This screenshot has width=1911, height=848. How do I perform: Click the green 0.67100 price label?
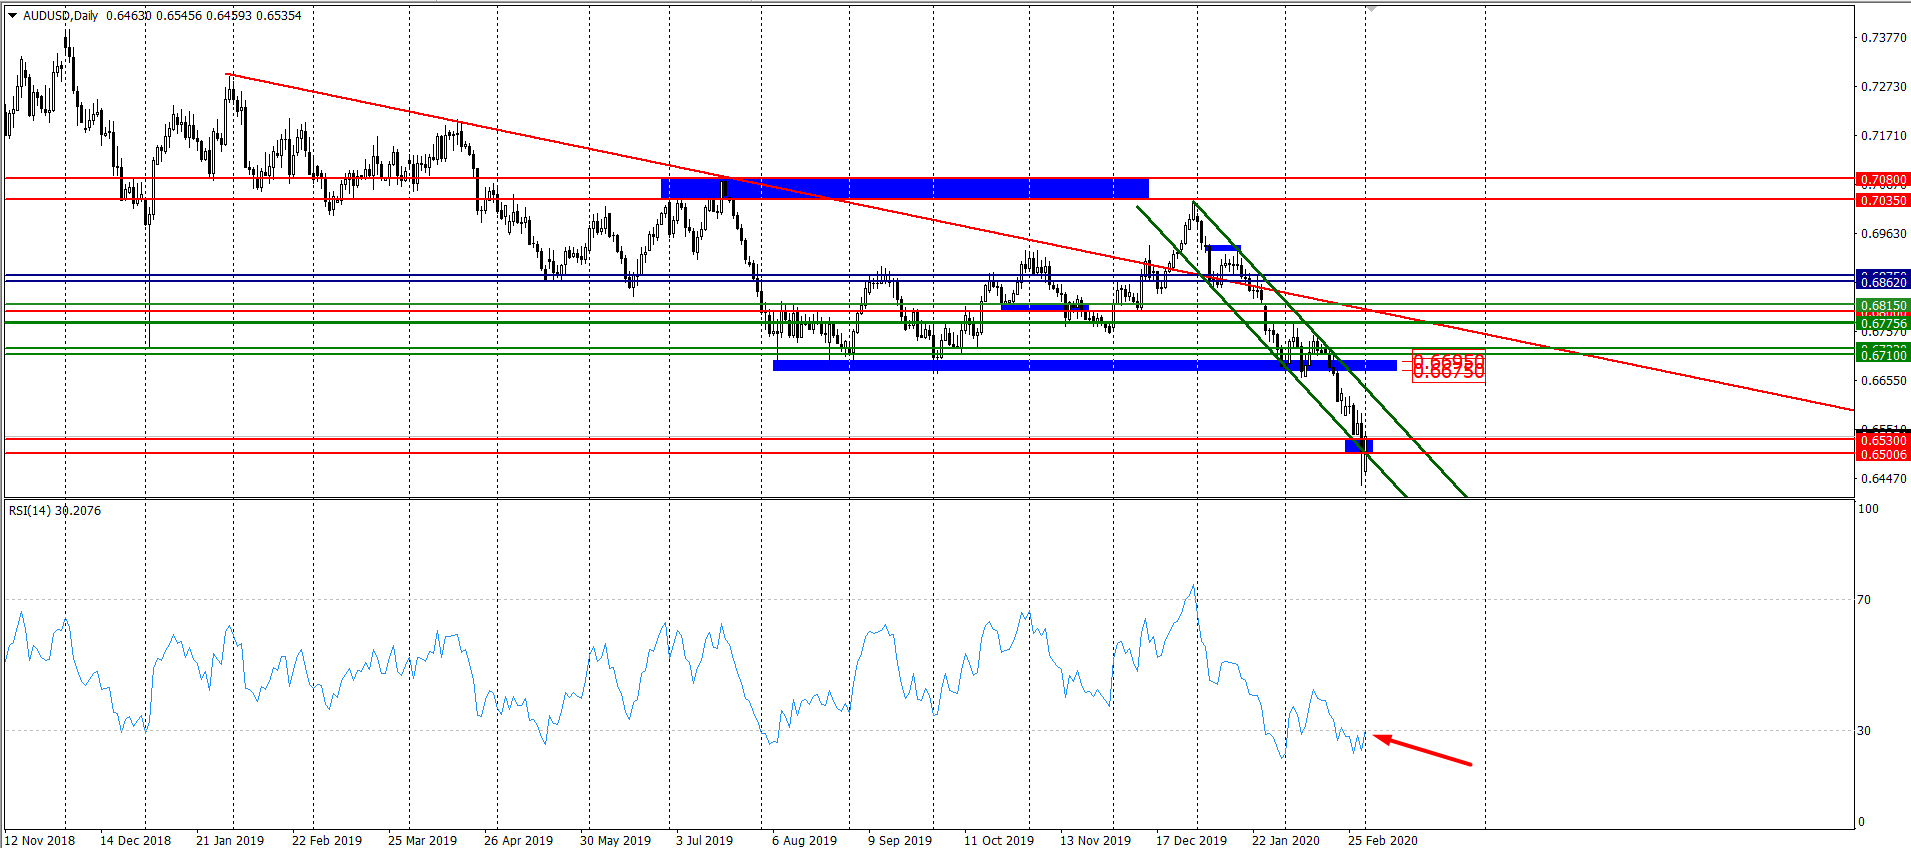tap(1882, 355)
